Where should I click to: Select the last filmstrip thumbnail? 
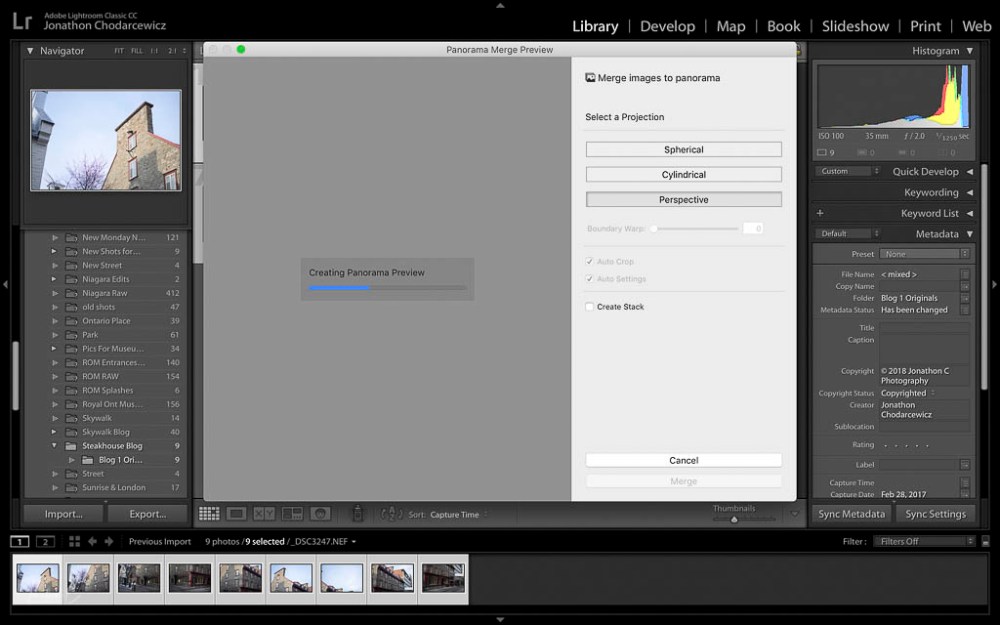click(x=443, y=579)
